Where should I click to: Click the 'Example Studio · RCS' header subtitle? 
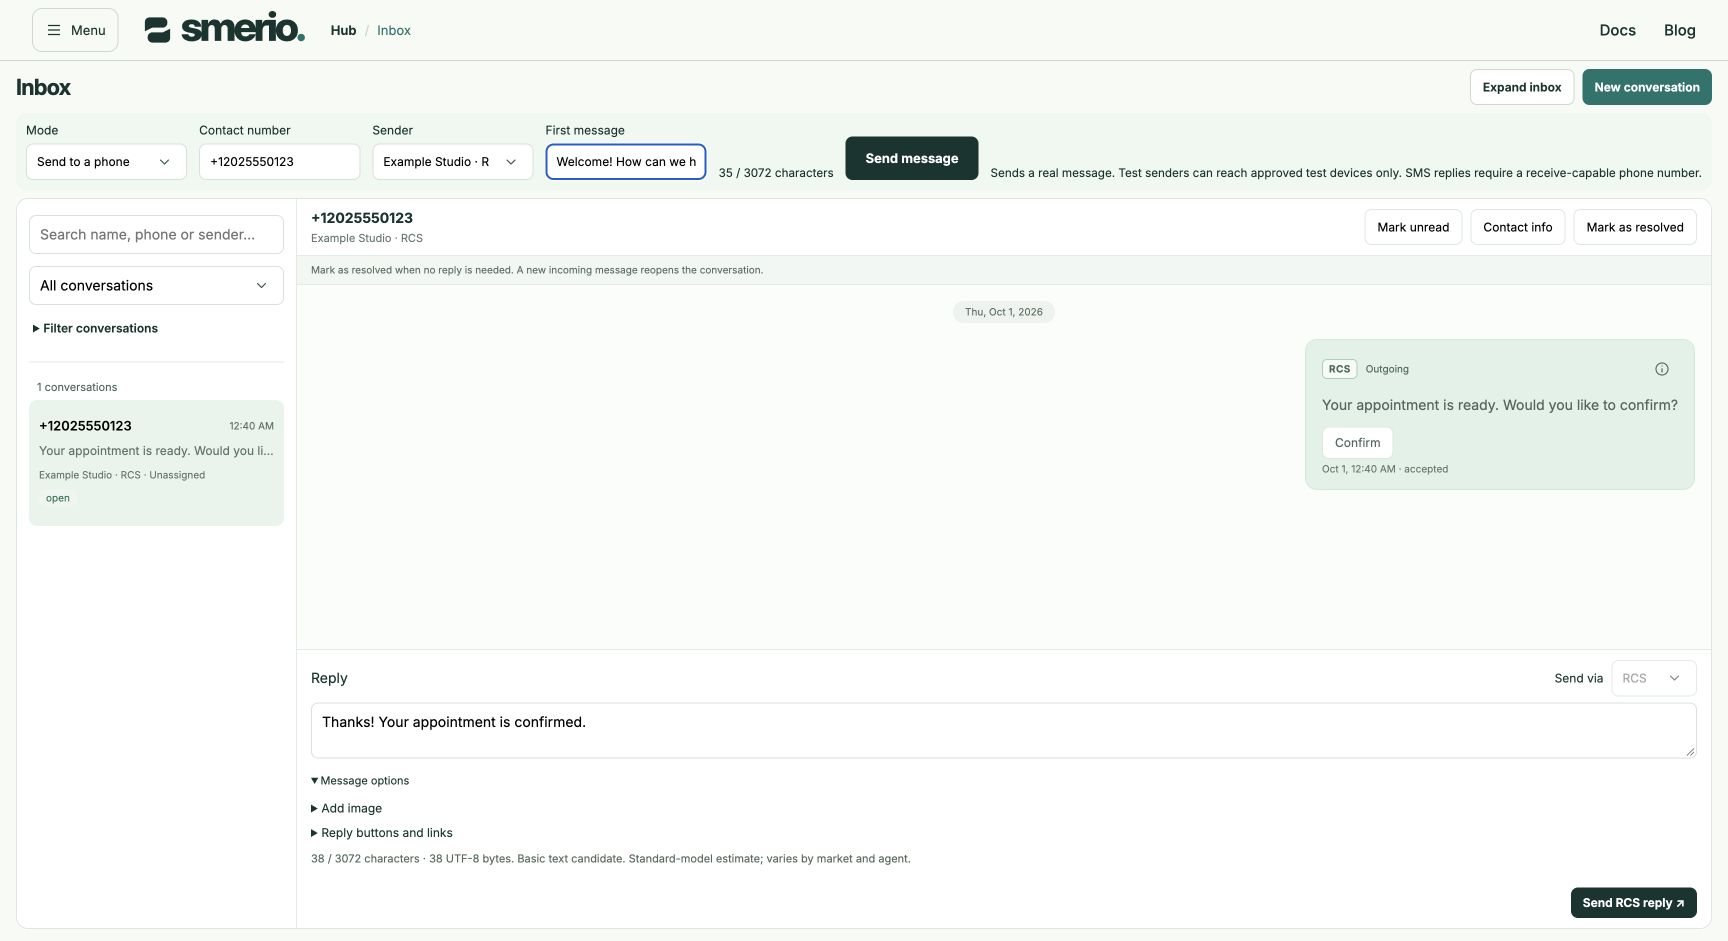[x=367, y=238]
